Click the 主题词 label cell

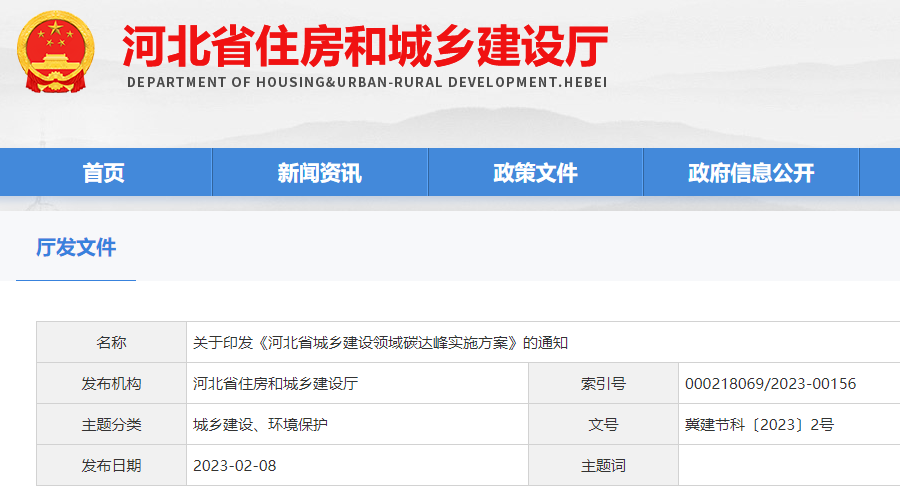[x=603, y=465]
